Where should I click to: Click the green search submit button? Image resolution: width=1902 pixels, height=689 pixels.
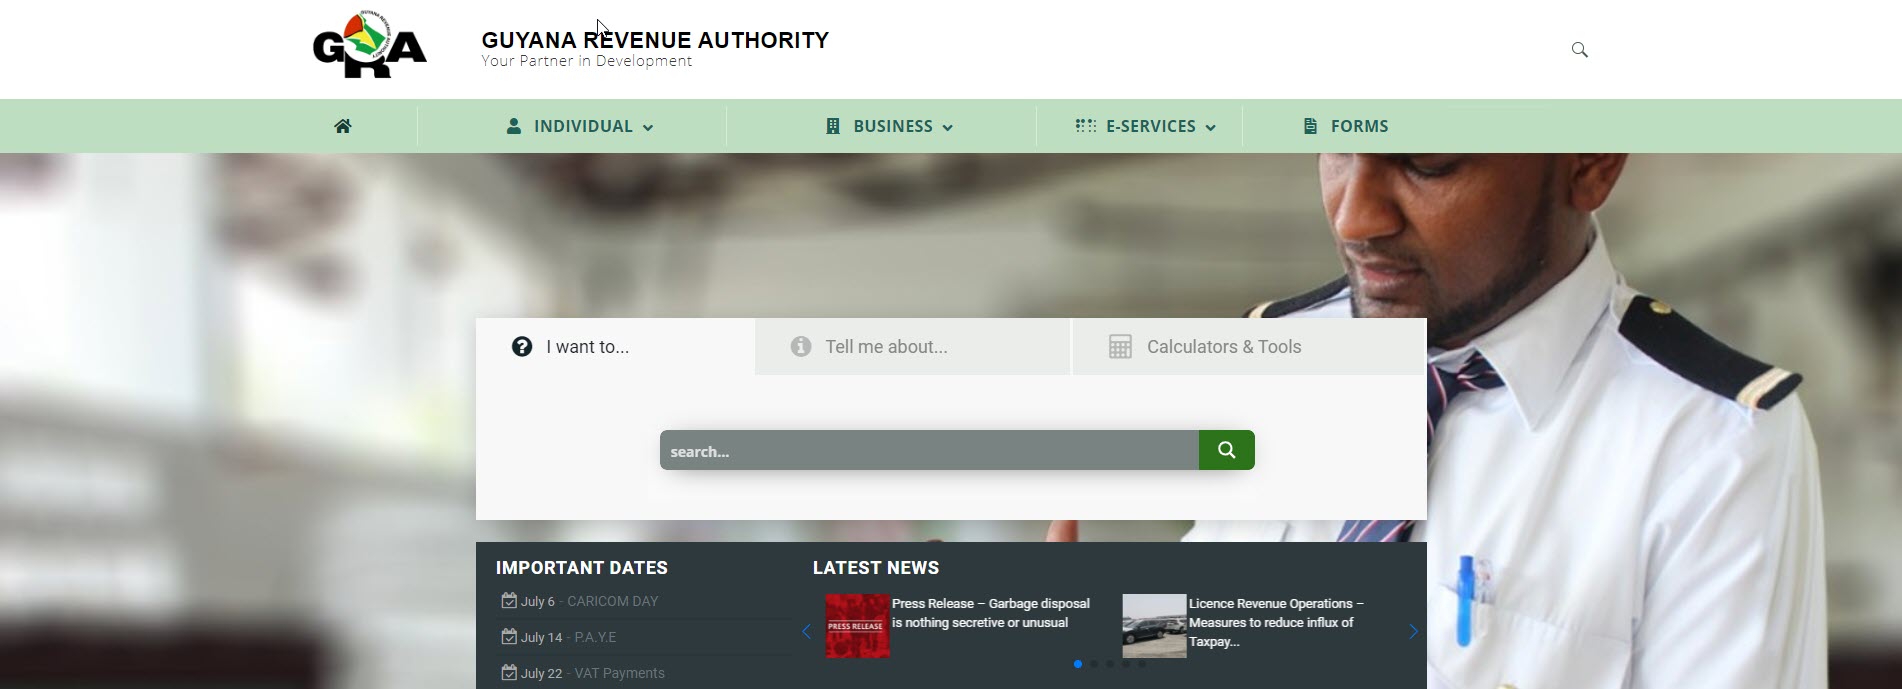(x=1226, y=450)
